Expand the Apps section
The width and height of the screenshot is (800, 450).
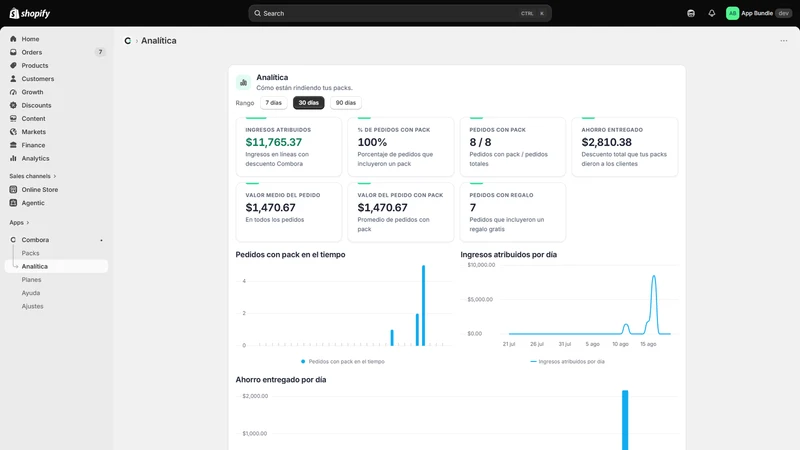pos(19,222)
